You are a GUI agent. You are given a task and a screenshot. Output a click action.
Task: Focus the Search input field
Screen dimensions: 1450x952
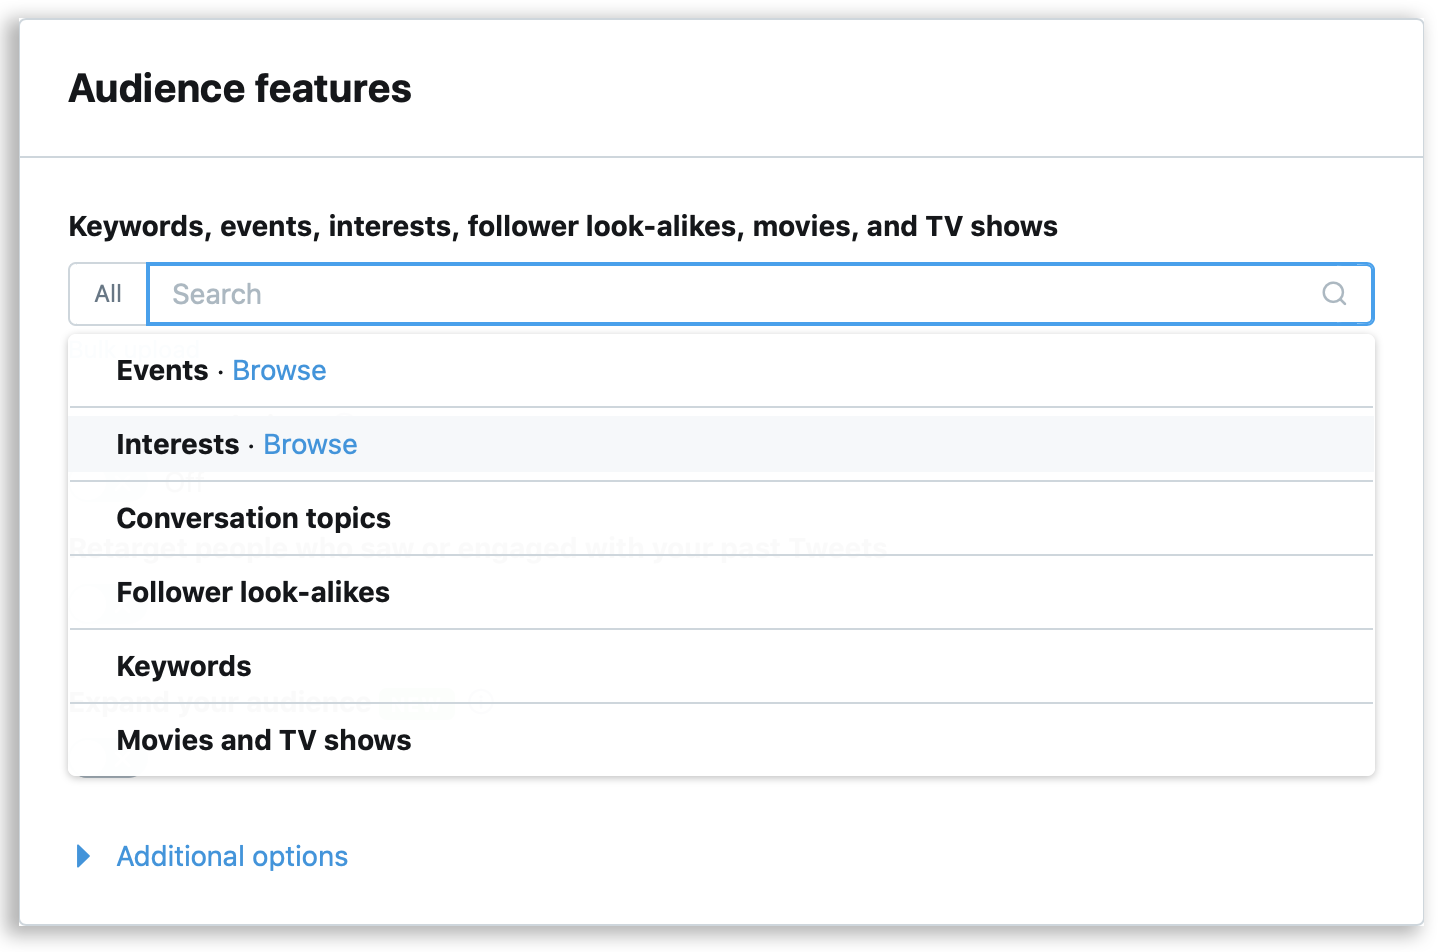pyautogui.click(x=760, y=294)
